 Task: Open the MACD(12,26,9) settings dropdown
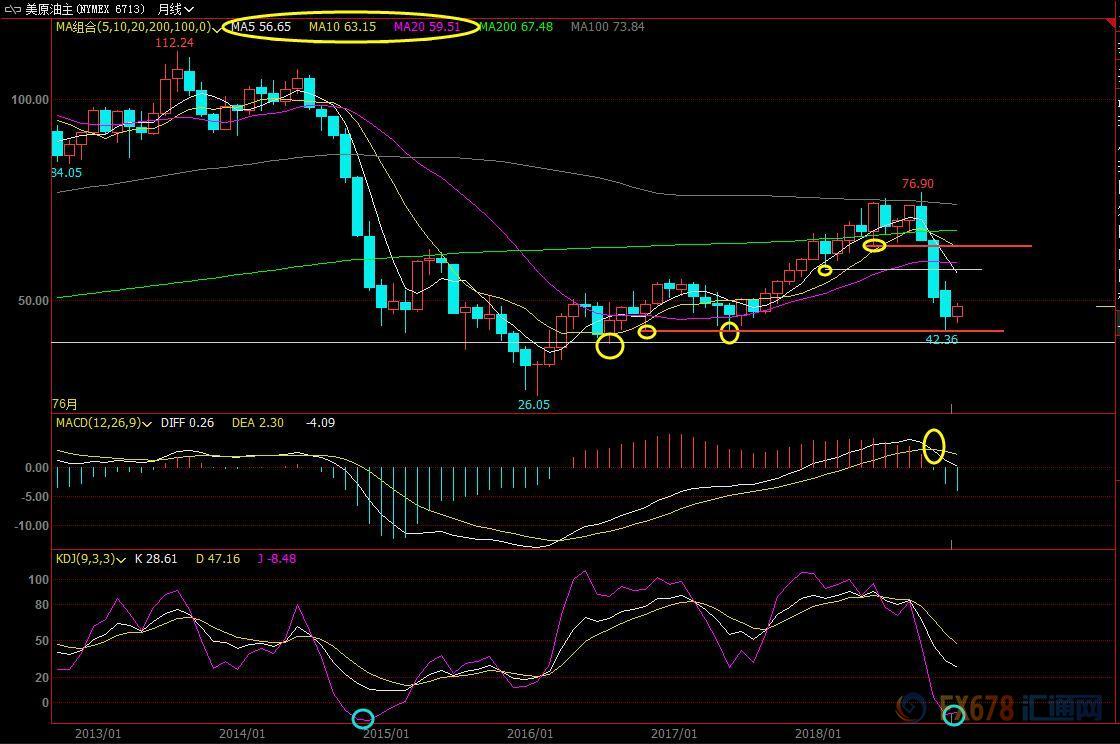tap(147, 423)
